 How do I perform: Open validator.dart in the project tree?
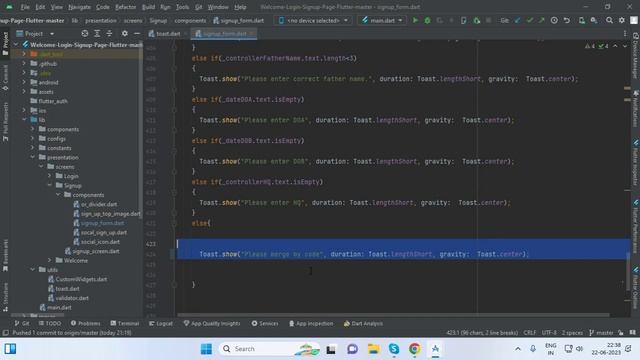pos(68,298)
